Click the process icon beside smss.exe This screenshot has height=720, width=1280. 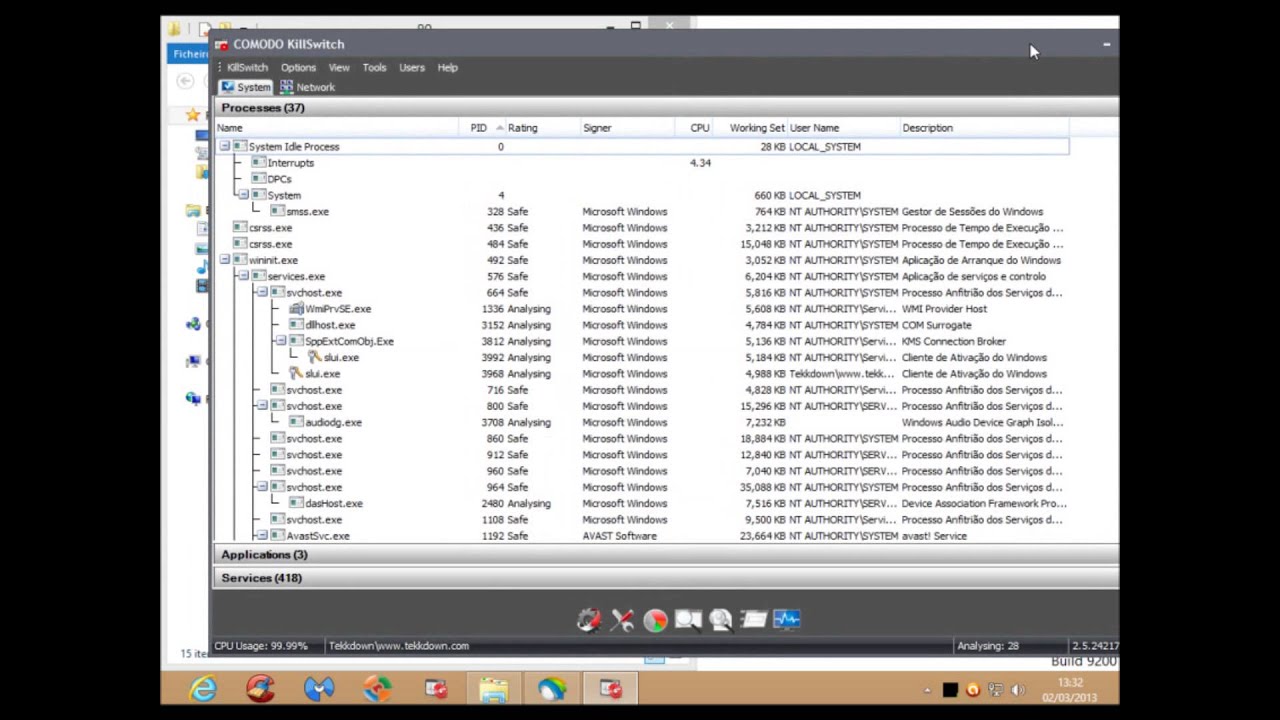tap(277, 211)
